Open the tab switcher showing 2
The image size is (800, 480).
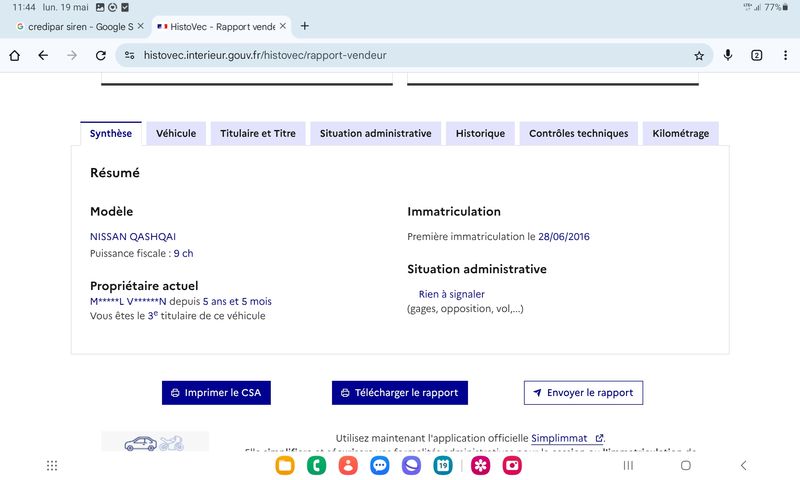click(757, 55)
